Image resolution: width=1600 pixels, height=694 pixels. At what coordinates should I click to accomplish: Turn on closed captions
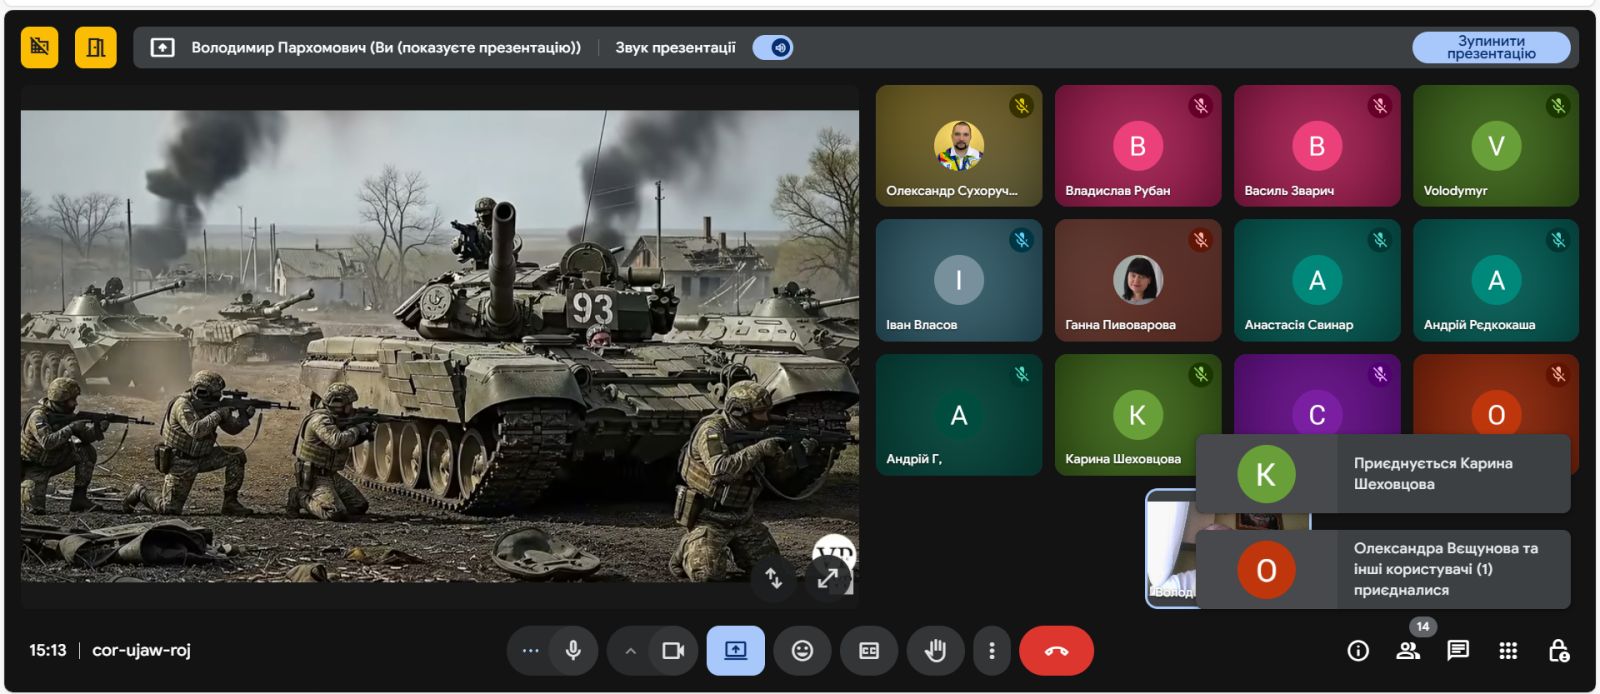869,651
